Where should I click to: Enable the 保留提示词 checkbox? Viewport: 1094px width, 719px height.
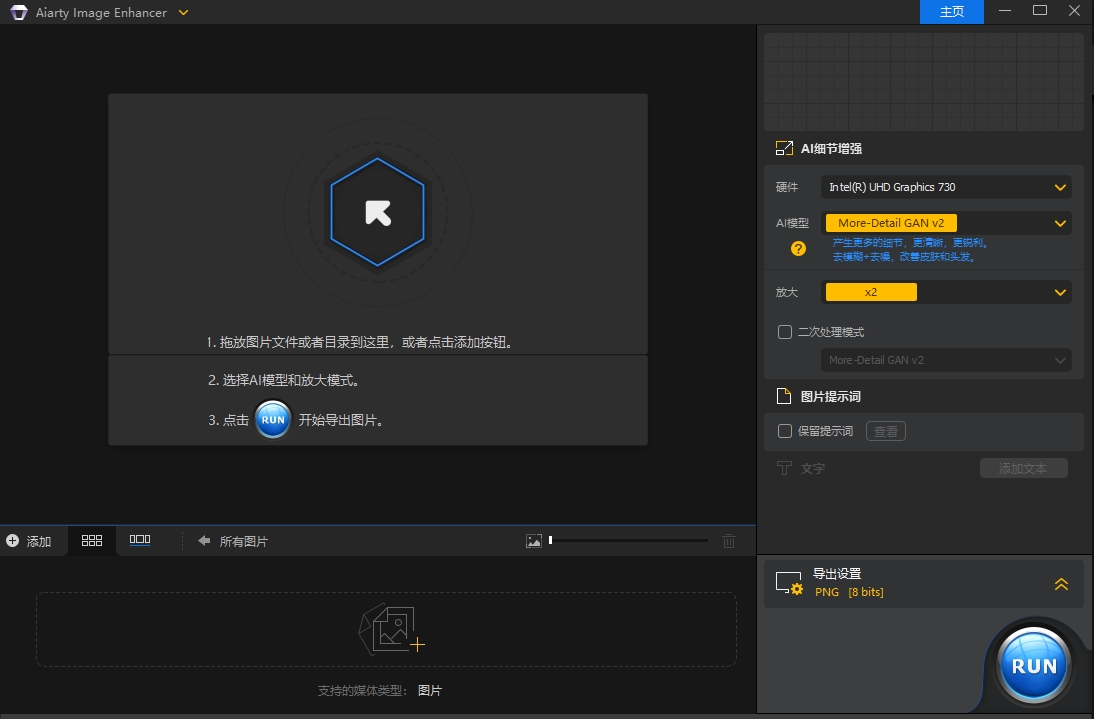point(785,431)
